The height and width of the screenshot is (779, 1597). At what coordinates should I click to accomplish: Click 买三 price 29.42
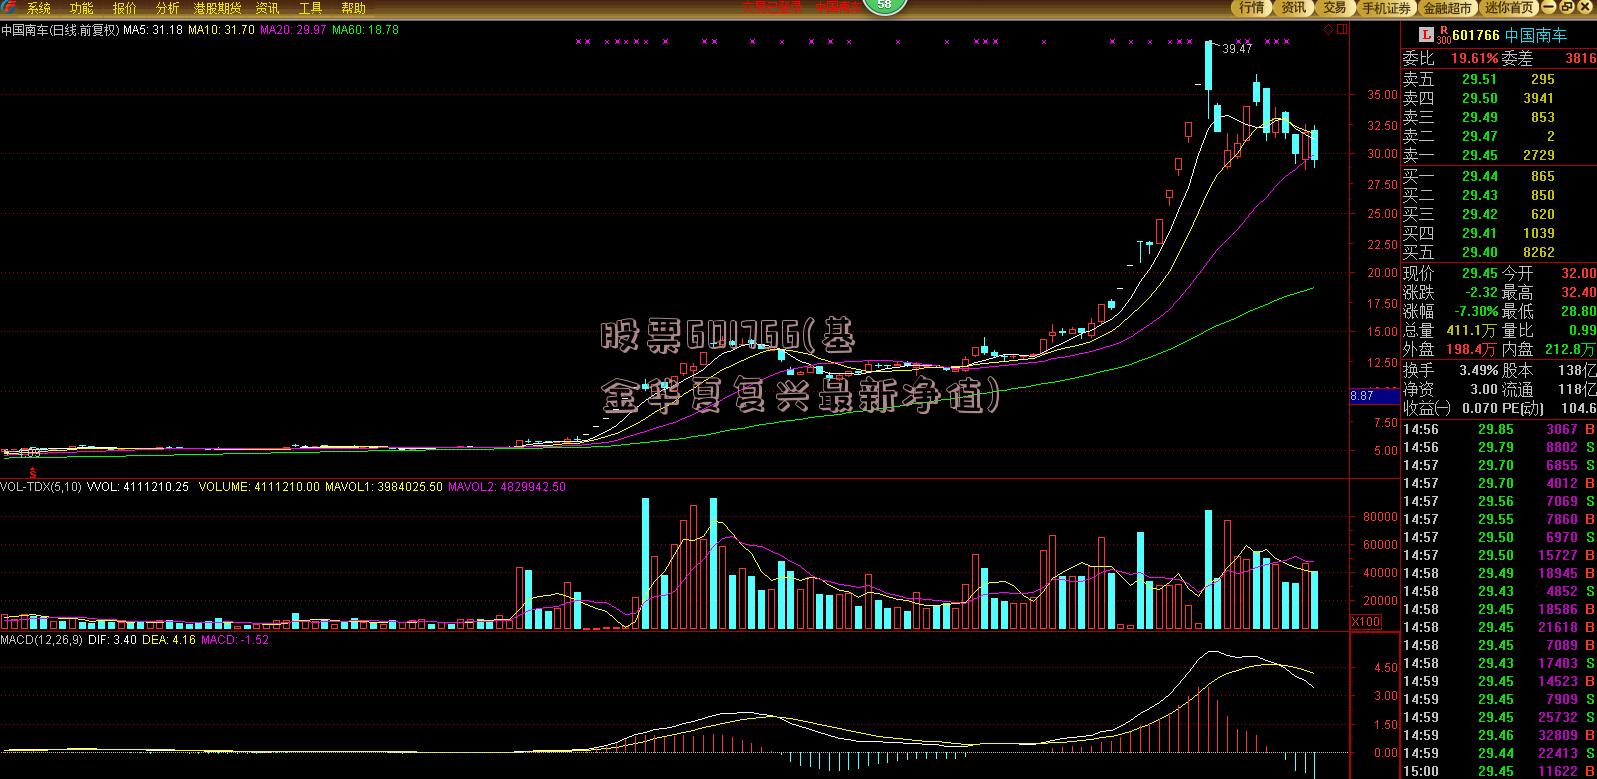tap(1480, 214)
